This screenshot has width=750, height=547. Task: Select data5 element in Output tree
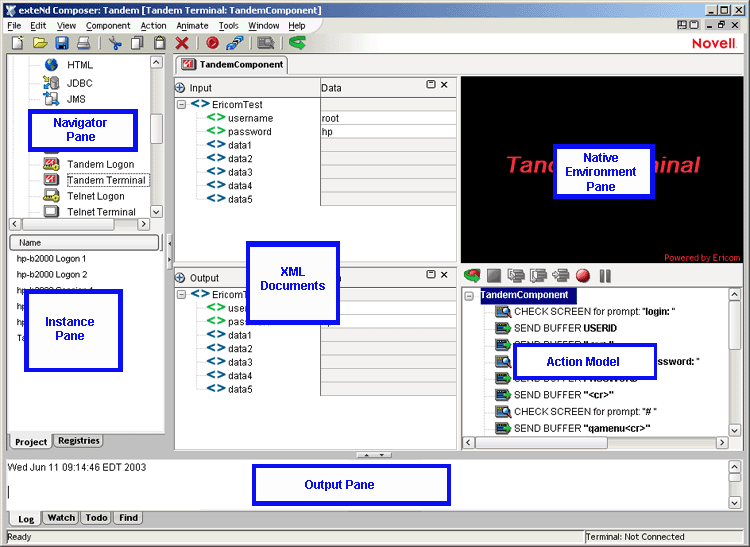click(x=240, y=389)
